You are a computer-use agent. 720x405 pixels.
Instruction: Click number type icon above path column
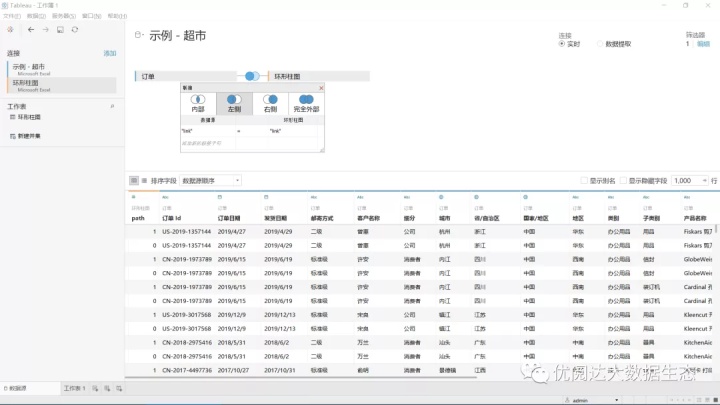point(134,197)
